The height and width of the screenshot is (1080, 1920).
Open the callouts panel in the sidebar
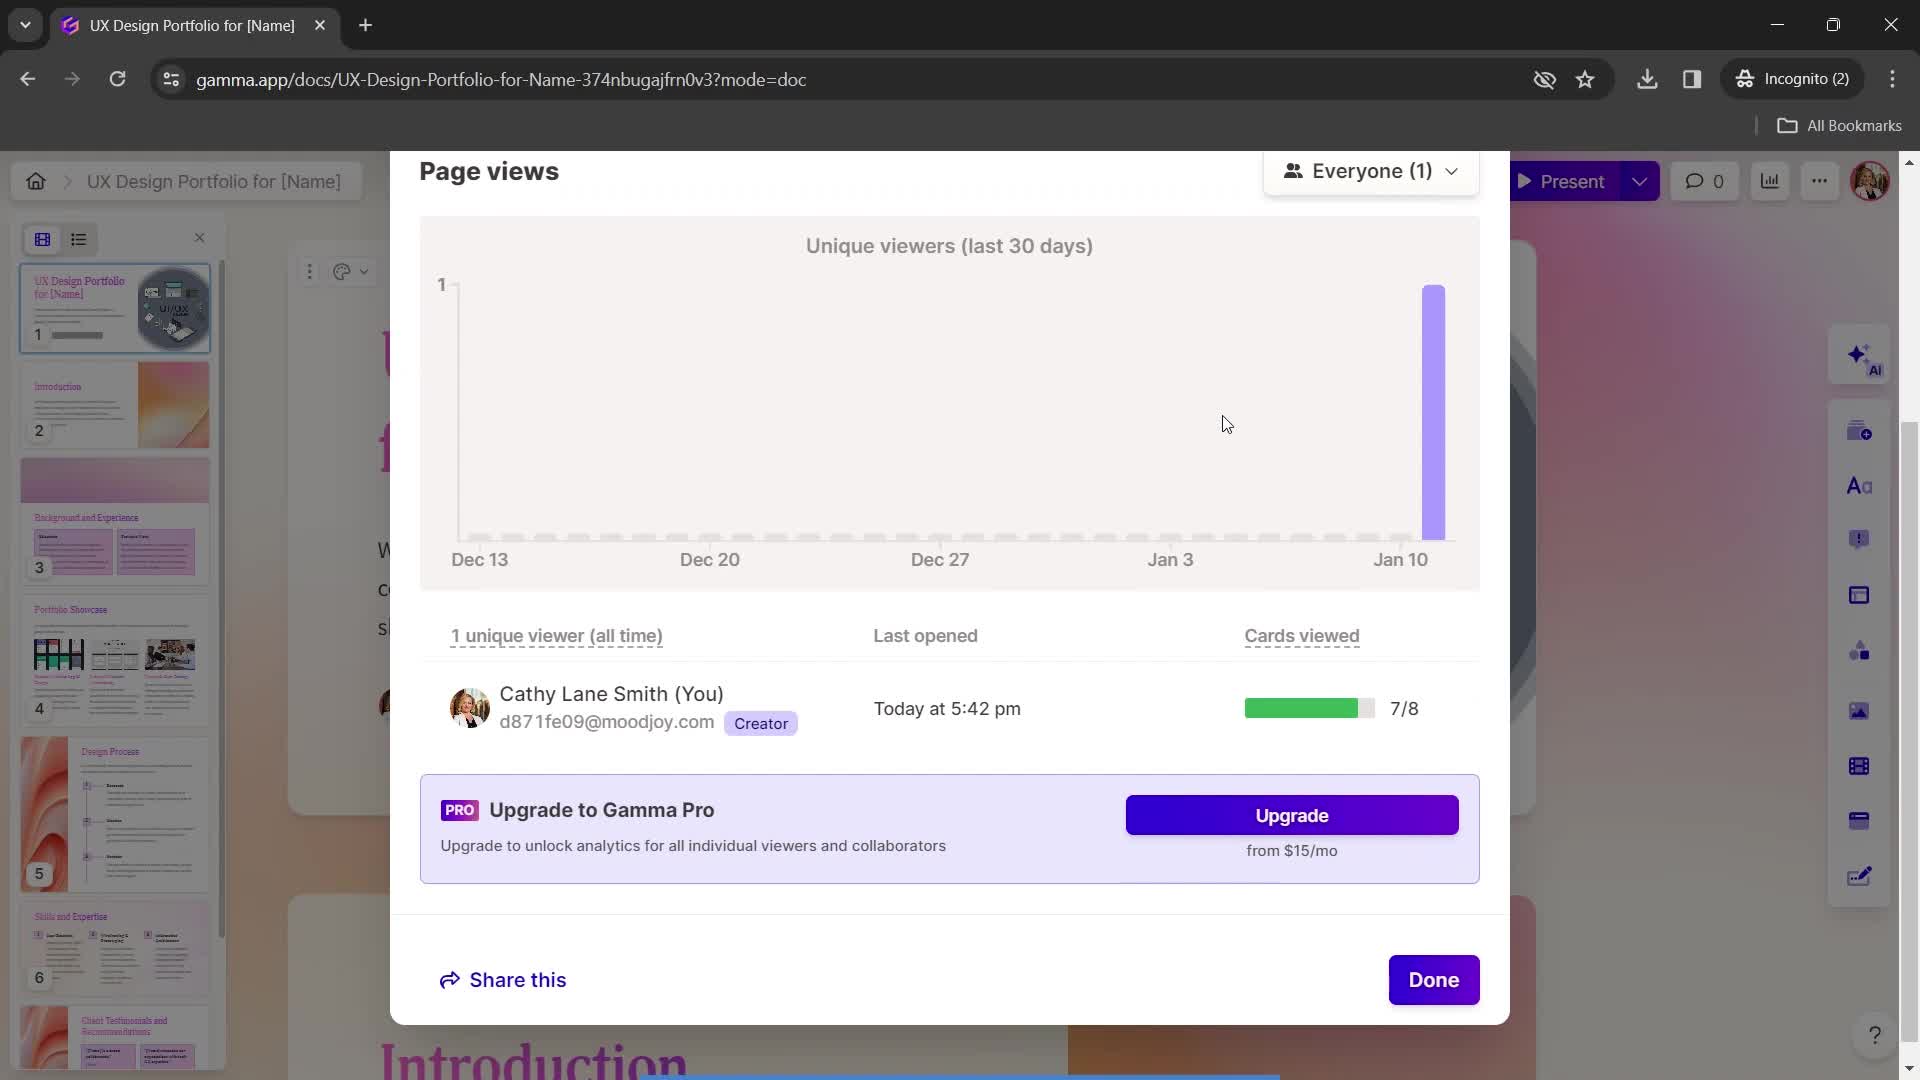[x=1858, y=540]
